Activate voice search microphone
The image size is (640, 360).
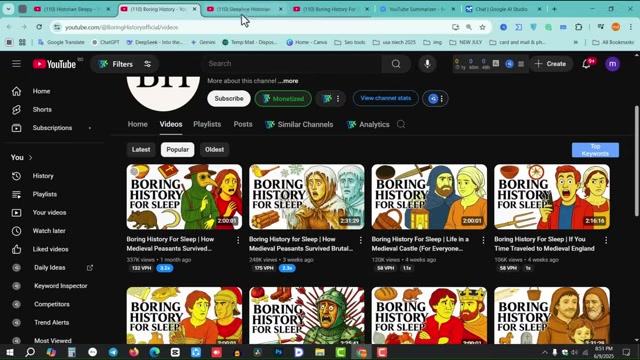pyautogui.click(x=427, y=64)
